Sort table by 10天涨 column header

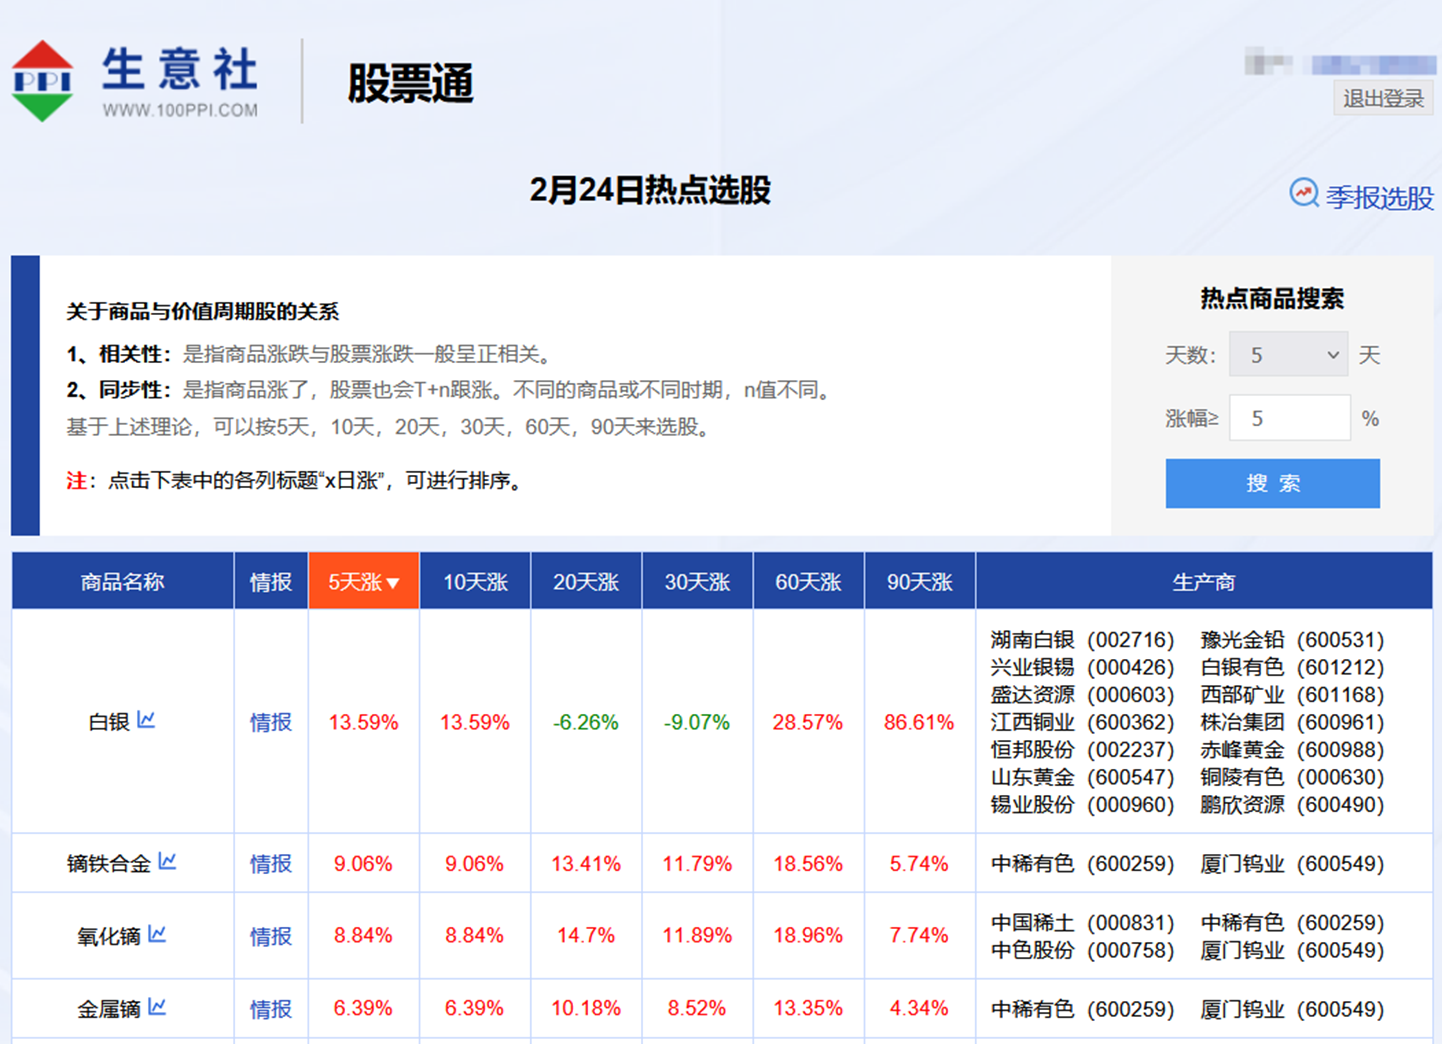(x=474, y=581)
